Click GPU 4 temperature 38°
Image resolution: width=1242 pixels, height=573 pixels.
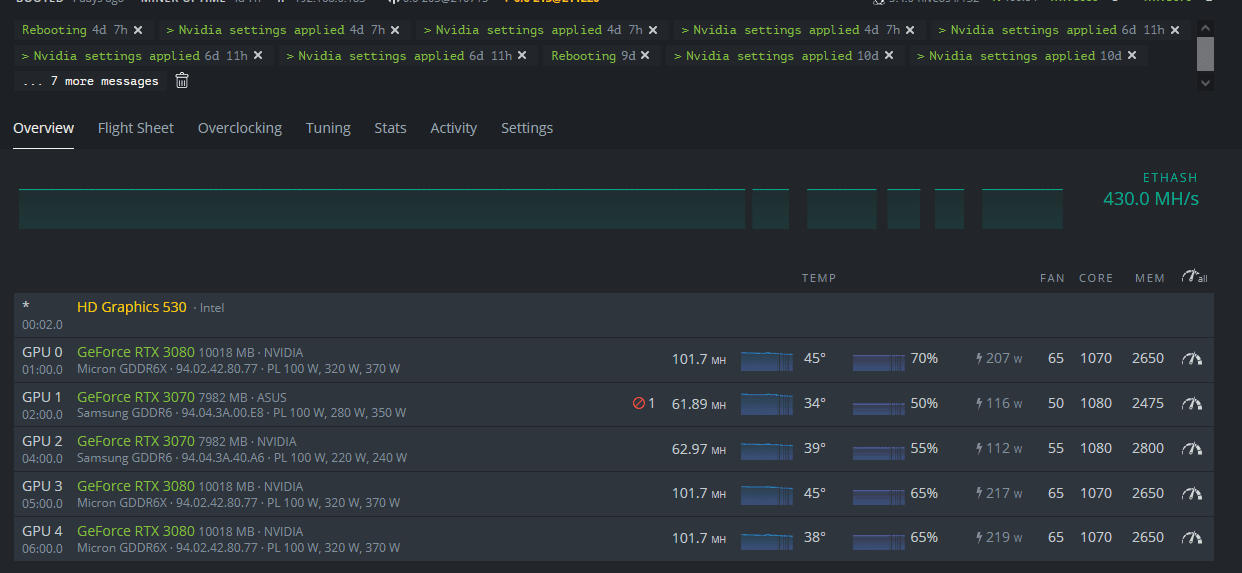pyautogui.click(x=815, y=537)
